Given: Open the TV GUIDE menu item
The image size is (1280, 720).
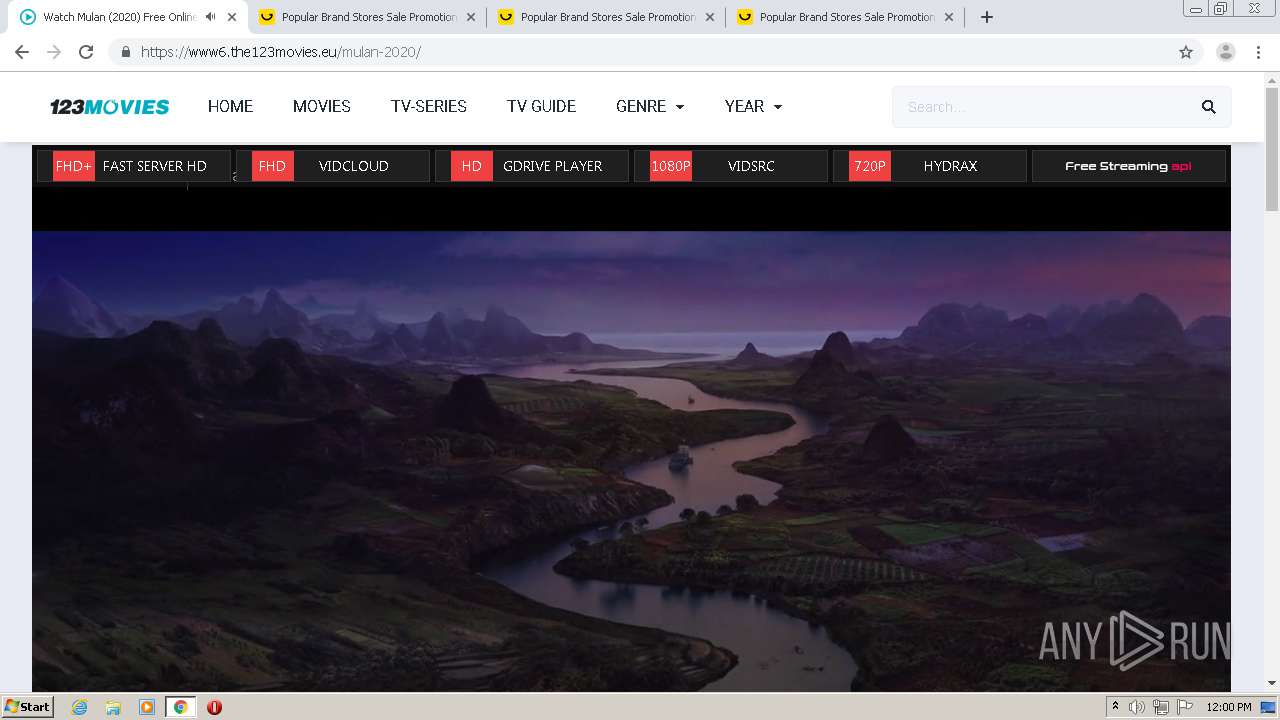Looking at the screenshot, I should point(541,106).
